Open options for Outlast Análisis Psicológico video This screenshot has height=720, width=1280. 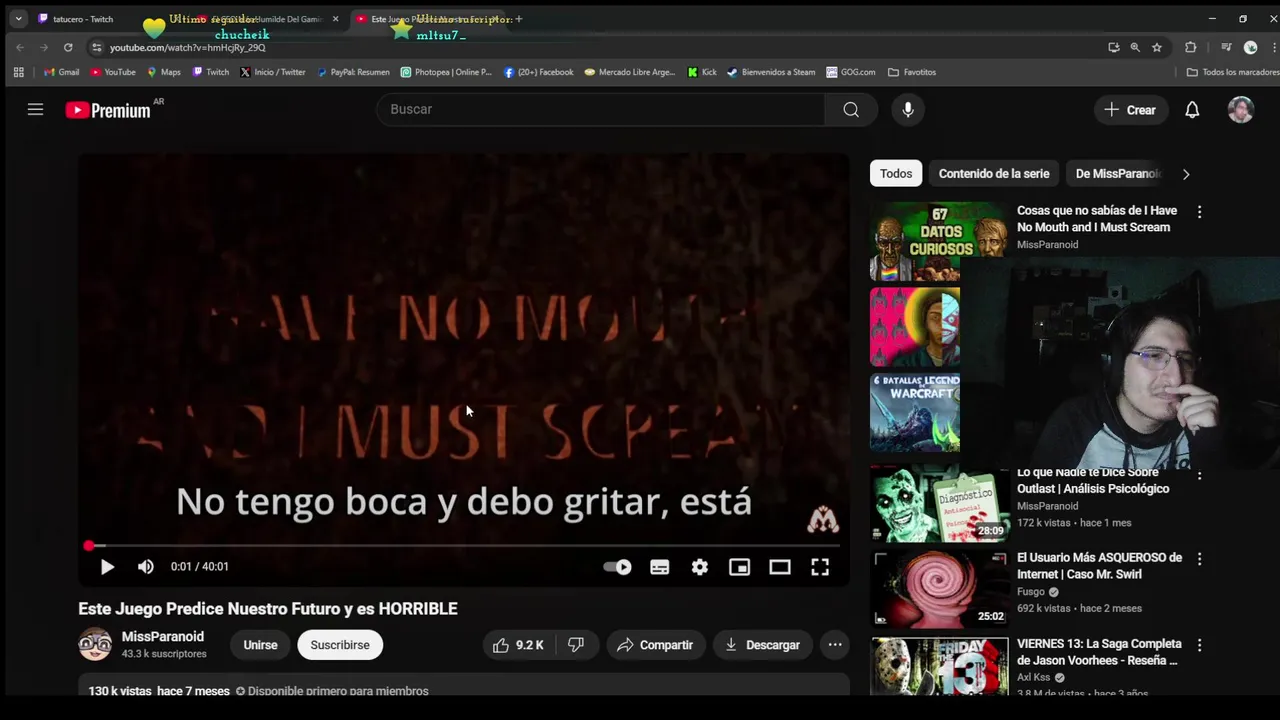[1199, 476]
